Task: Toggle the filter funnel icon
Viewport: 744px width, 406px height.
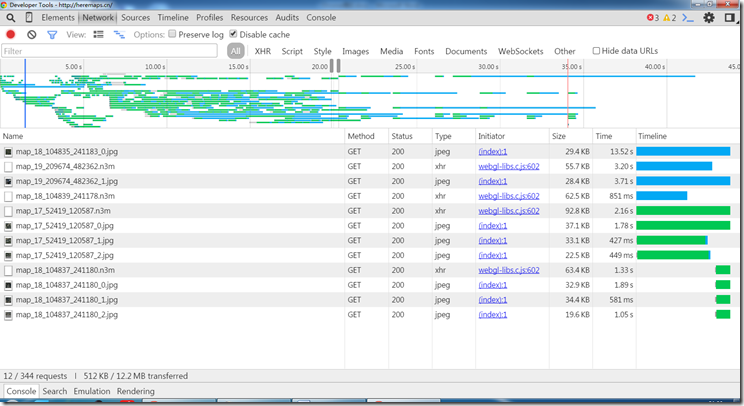Action: point(52,35)
